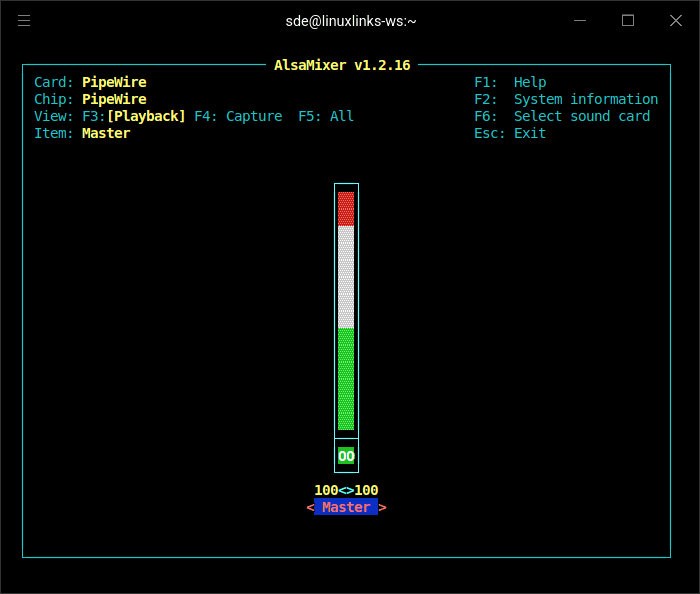Click the 100<>100 volume level text
This screenshot has width=700, height=594.
[346, 490]
